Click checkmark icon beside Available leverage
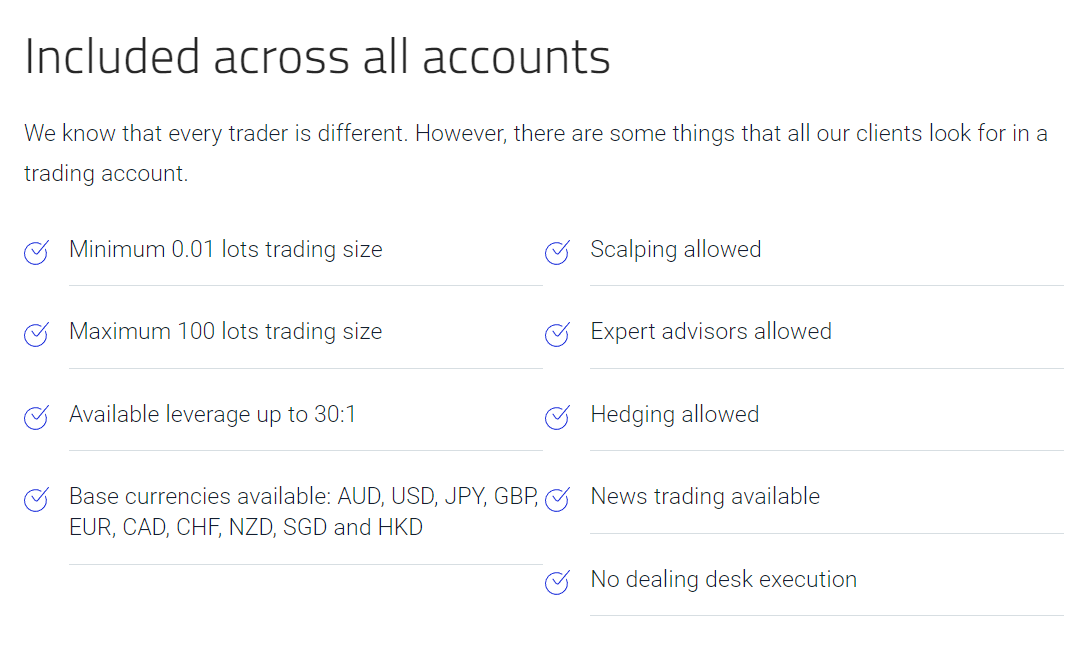 point(36,417)
